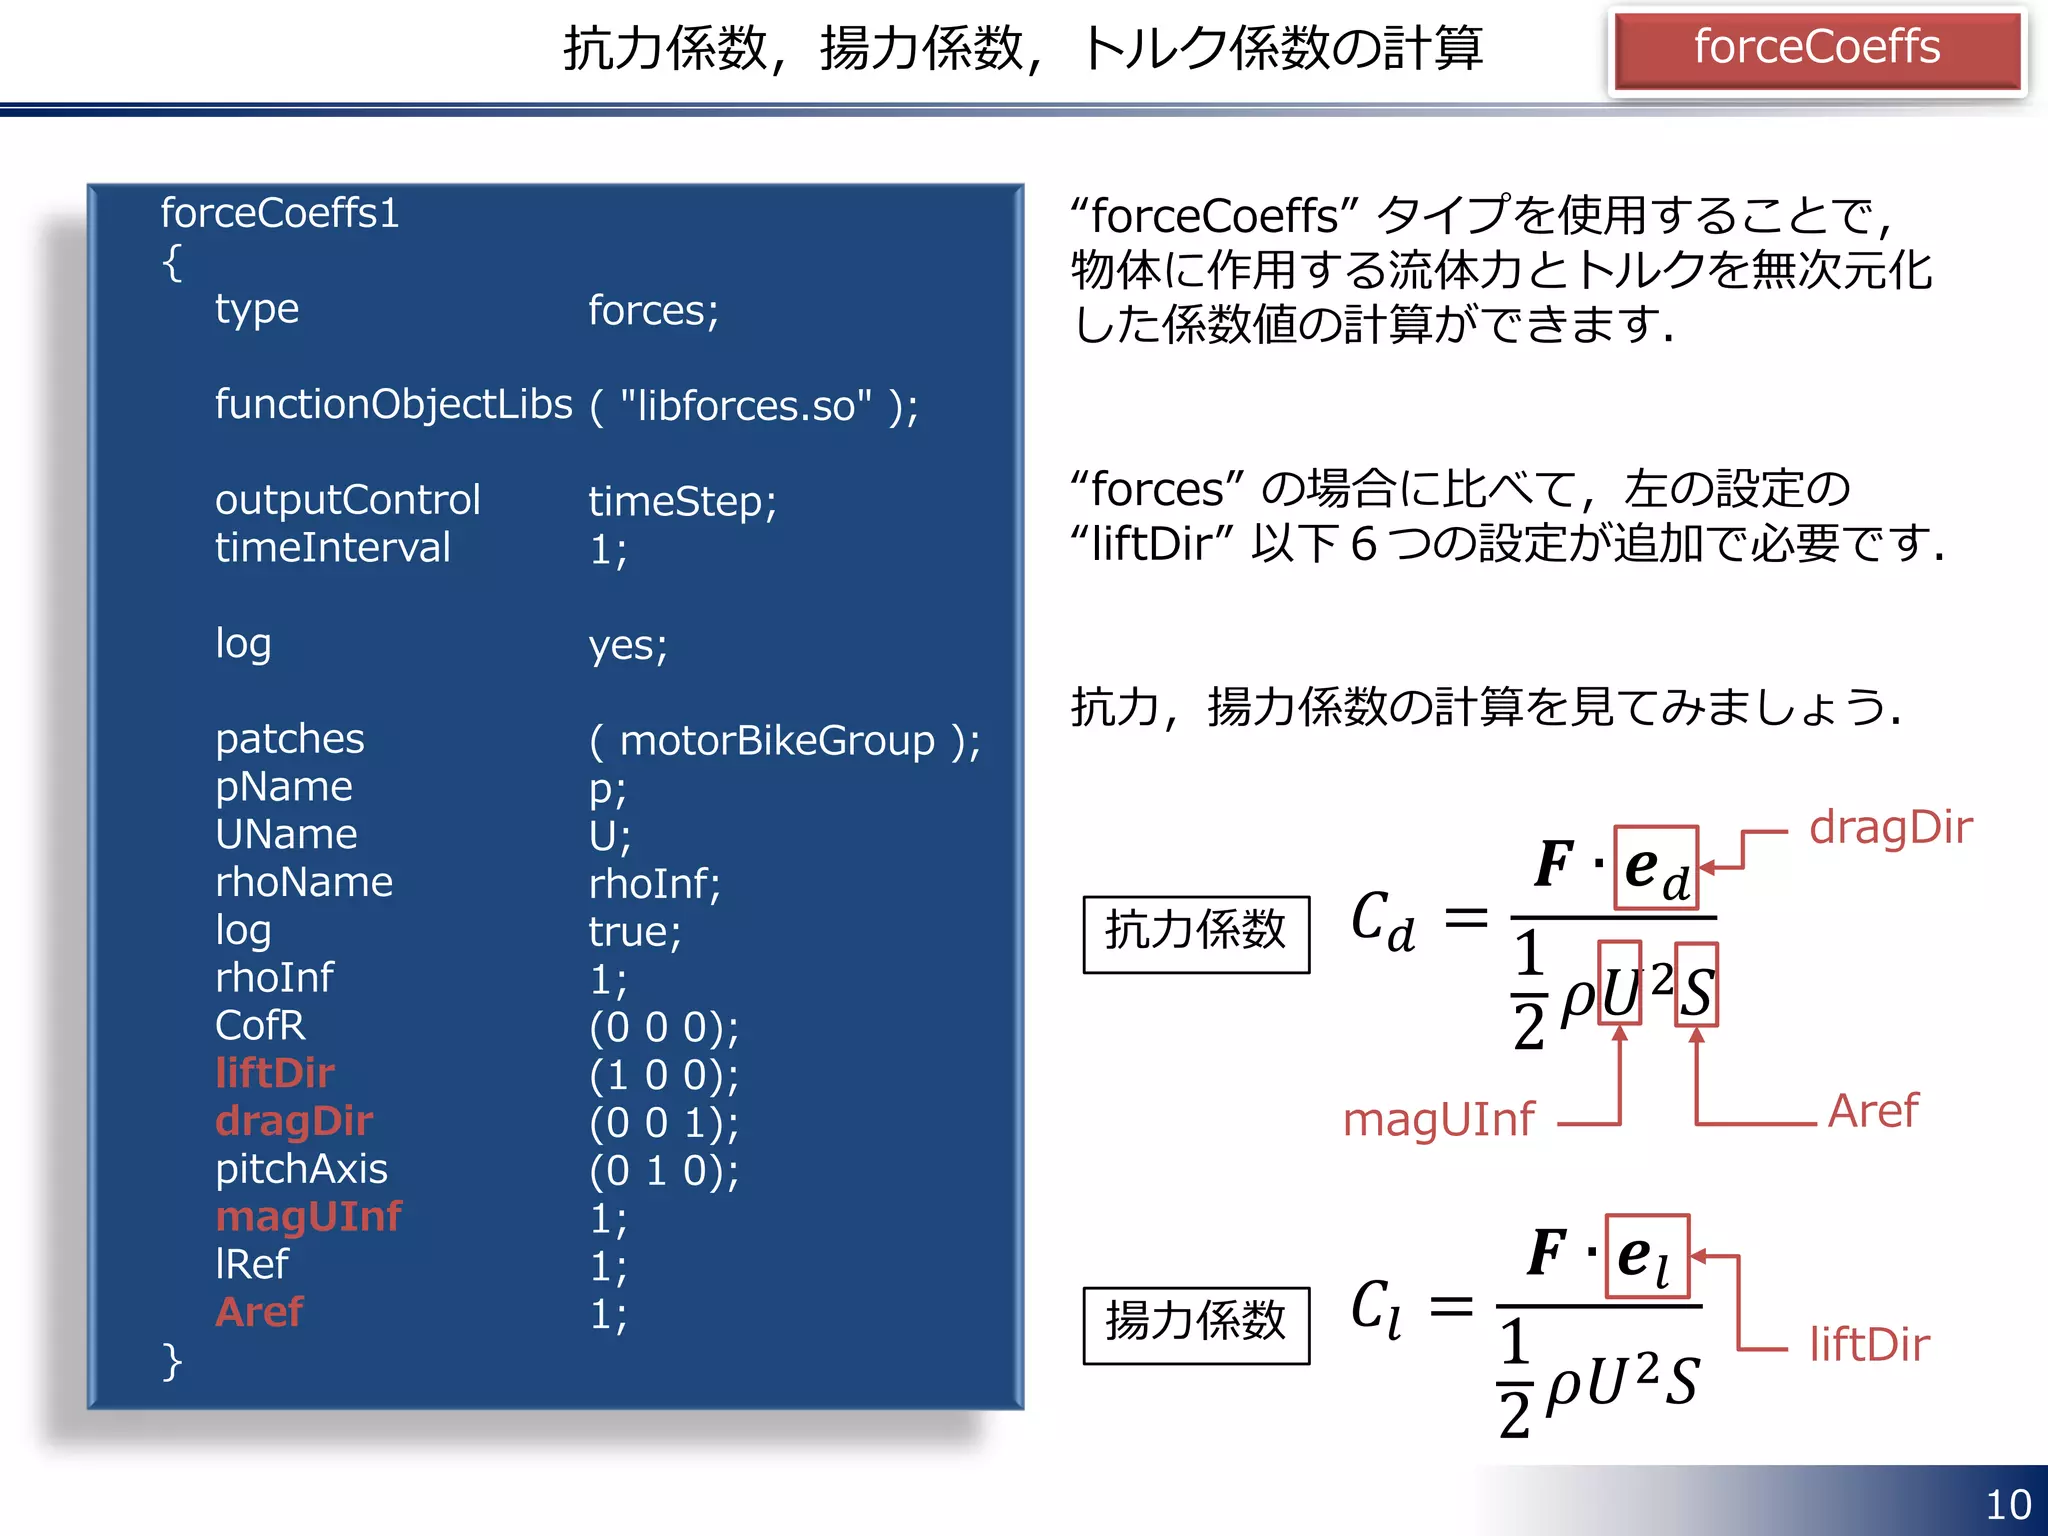Image resolution: width=2048 pixels, height=1536 pixels.
Task: Click the slide page number 10
Action: coord(2008,1505)
